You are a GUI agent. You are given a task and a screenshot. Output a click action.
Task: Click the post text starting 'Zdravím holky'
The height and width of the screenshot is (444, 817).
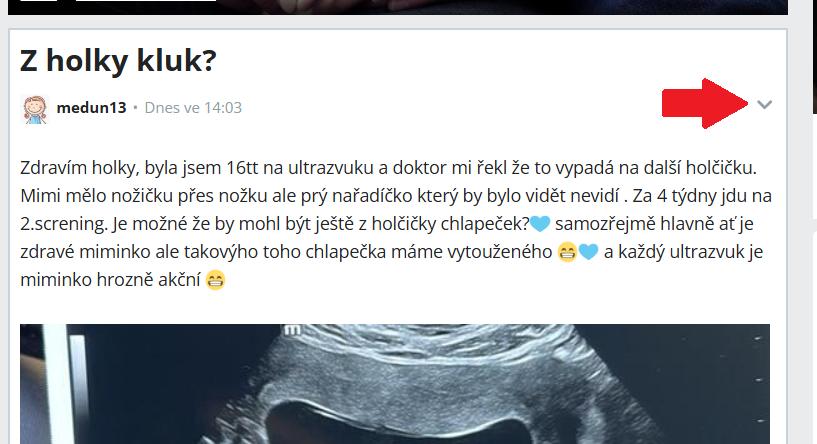[x=395, y=224]
